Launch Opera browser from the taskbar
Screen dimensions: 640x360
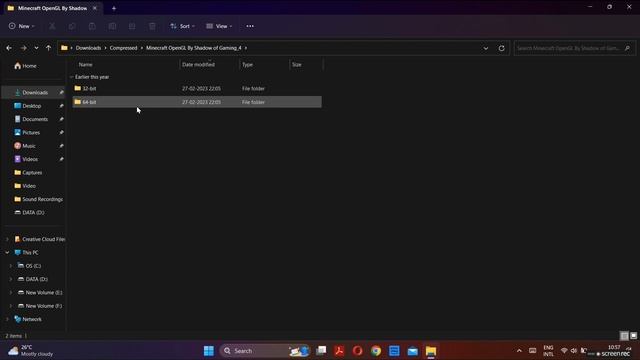tap(358, 351)
